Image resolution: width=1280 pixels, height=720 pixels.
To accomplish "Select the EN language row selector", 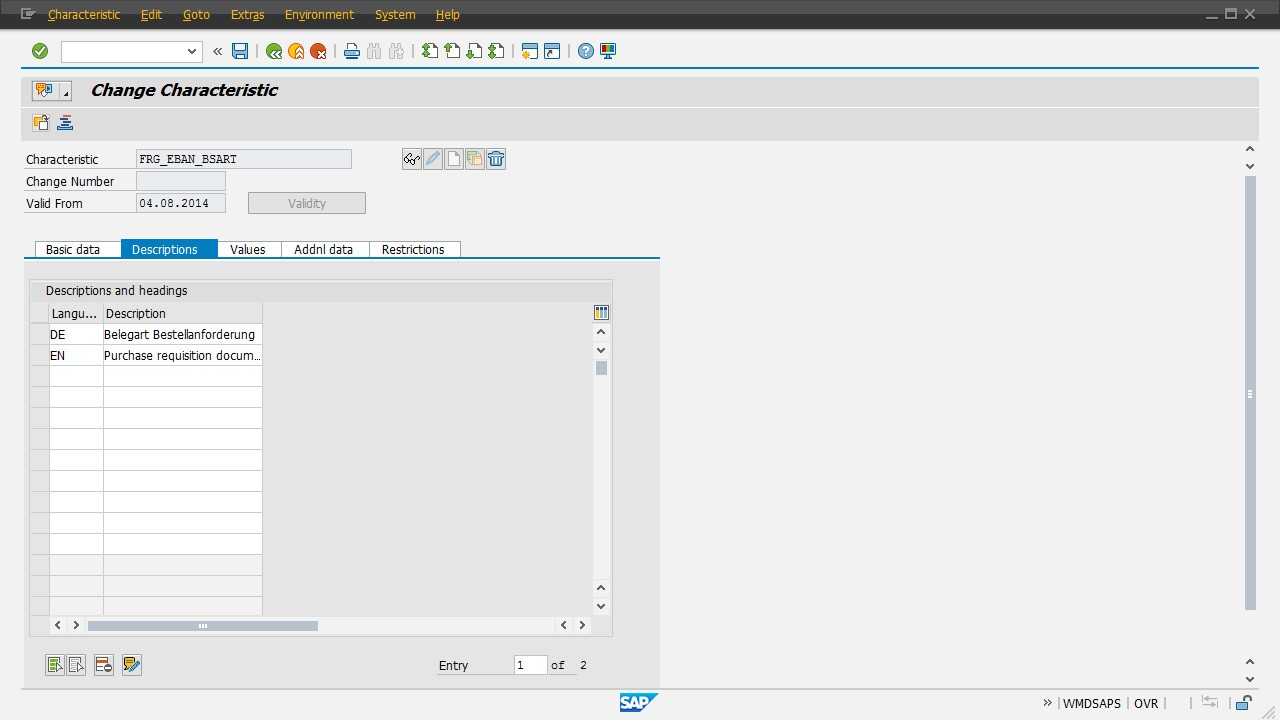I will (x=39, y=356).
